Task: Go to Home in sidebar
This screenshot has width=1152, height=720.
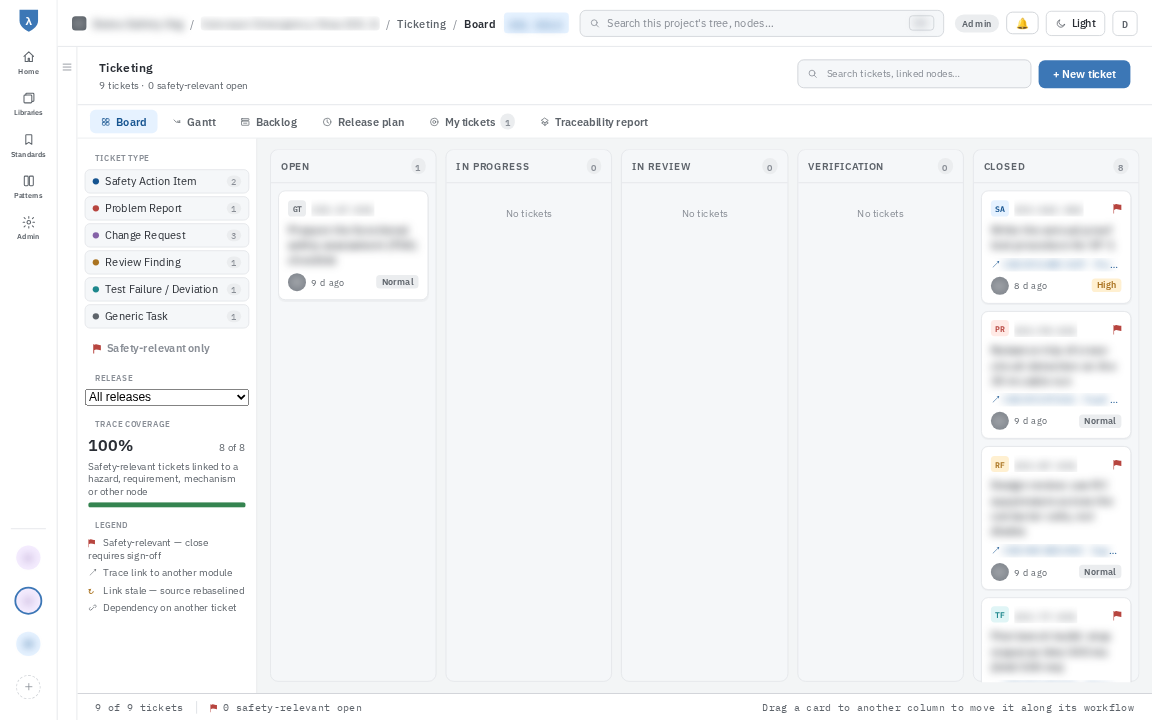Action: click(x=28, y=62)
